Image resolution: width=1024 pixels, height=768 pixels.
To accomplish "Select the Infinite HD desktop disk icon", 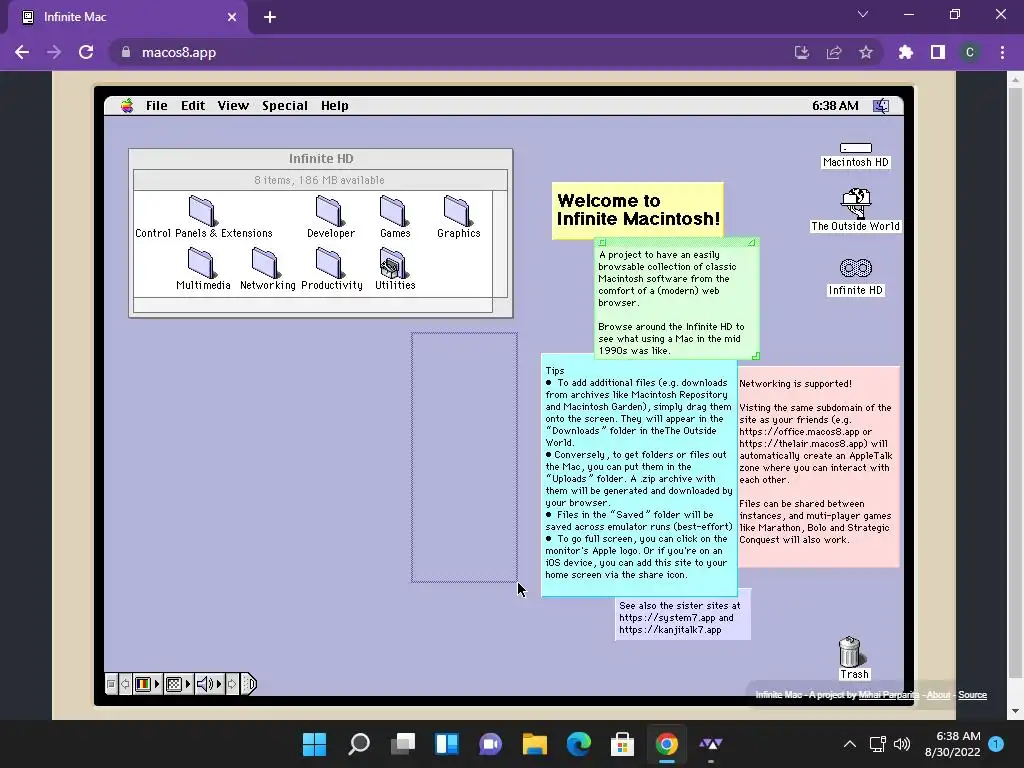I will pyautogui.click(x=856, y=278).
